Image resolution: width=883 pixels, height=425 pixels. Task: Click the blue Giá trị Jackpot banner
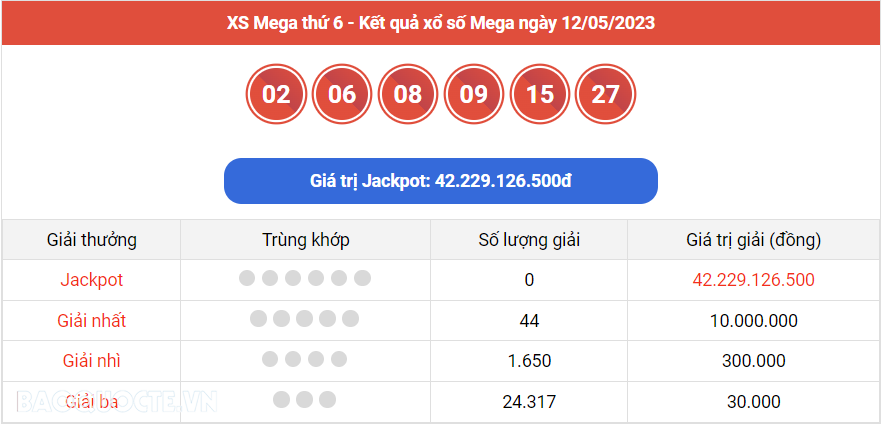tap(440, 181)
